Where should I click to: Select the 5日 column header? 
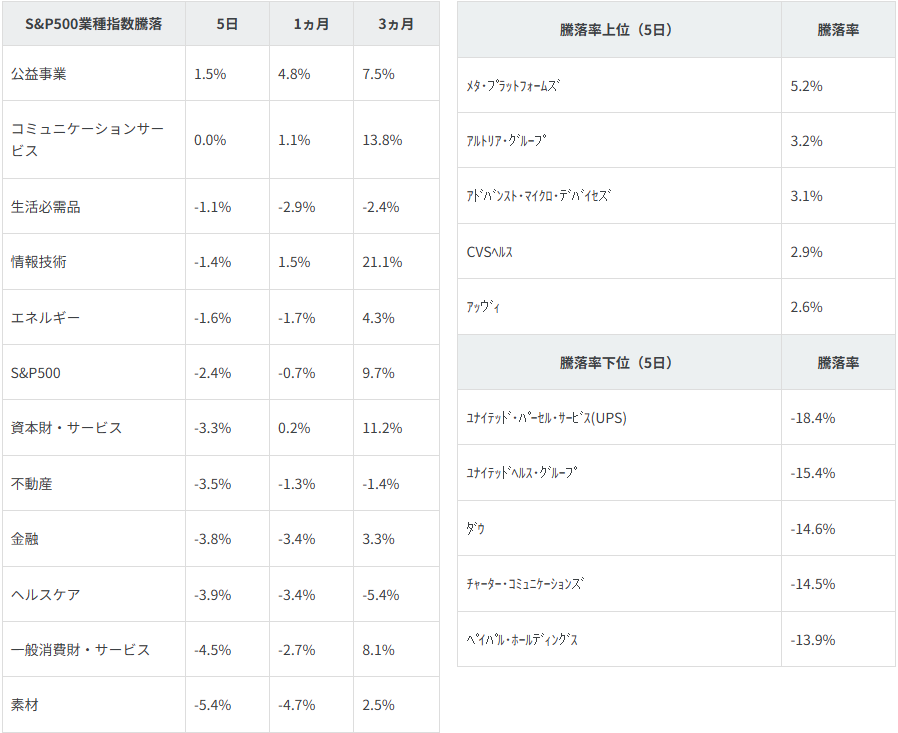[227, 24]
